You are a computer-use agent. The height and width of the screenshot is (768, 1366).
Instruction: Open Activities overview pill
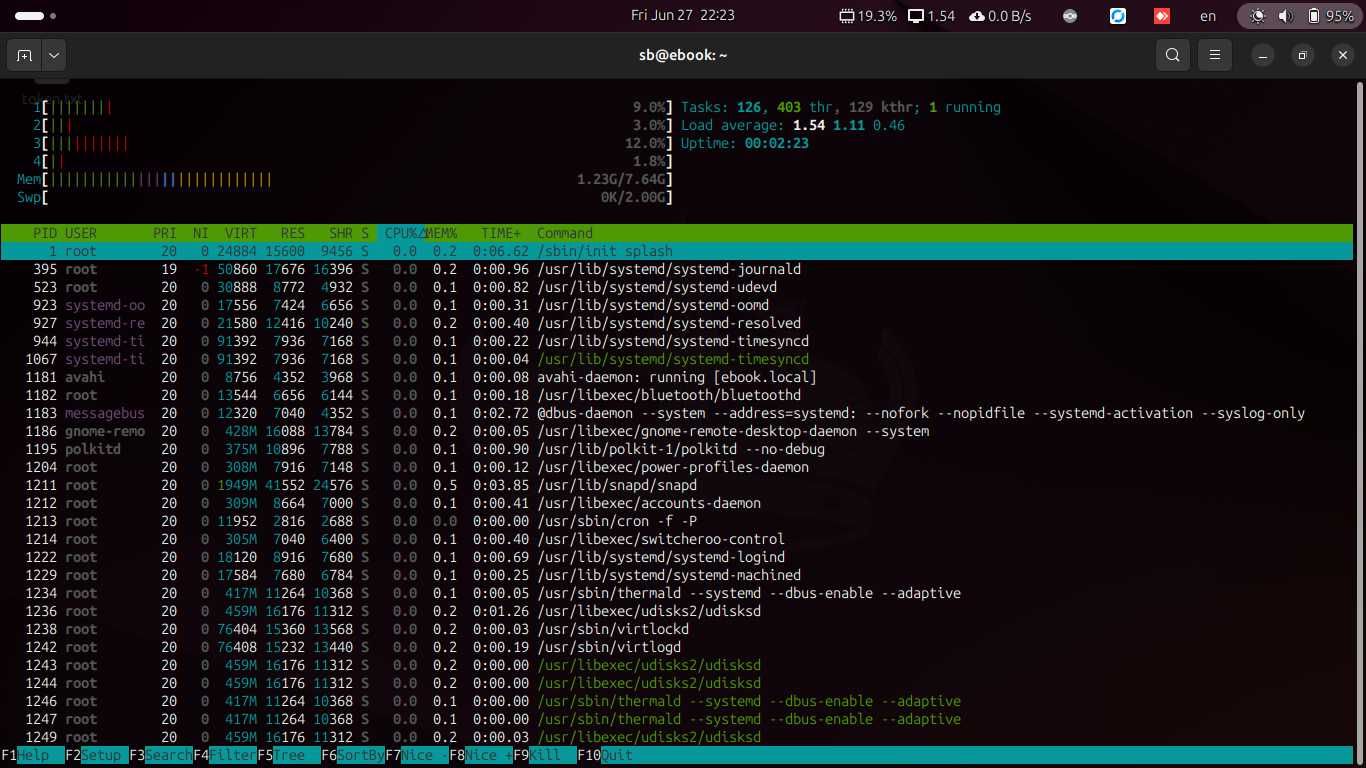pyautogui.click(x=36, y=16)
